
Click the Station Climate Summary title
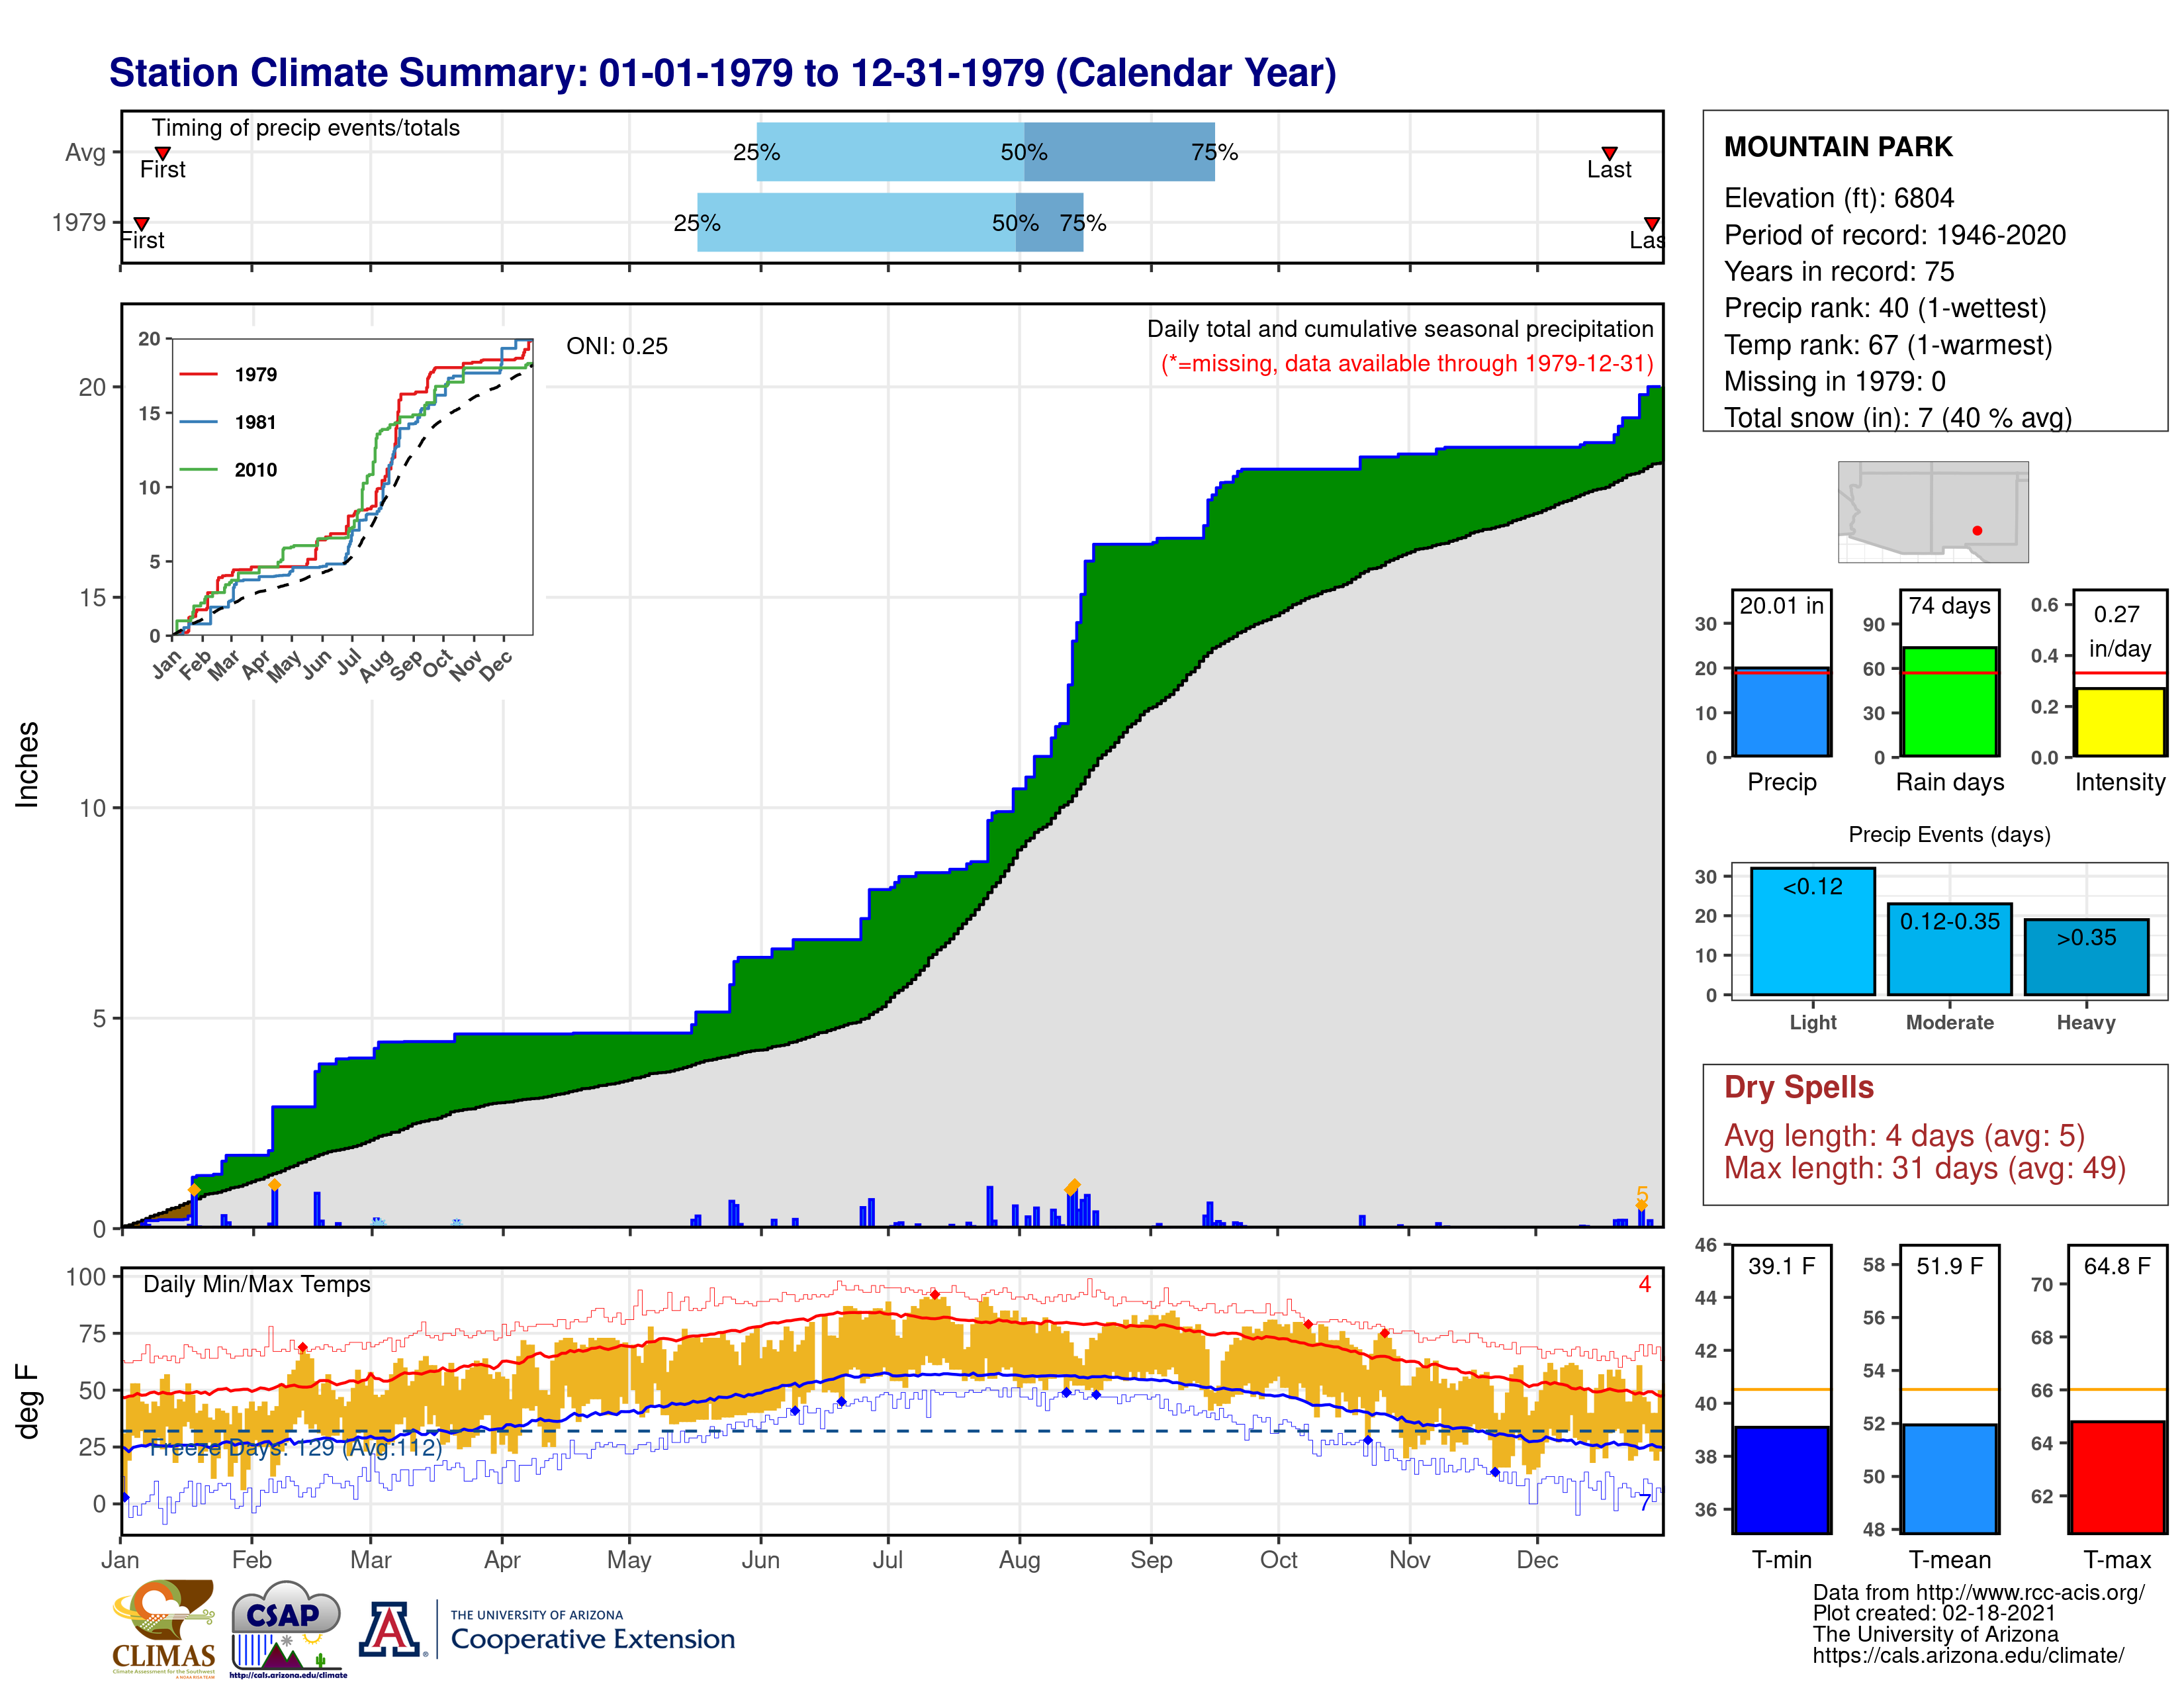tap(723, 73)
